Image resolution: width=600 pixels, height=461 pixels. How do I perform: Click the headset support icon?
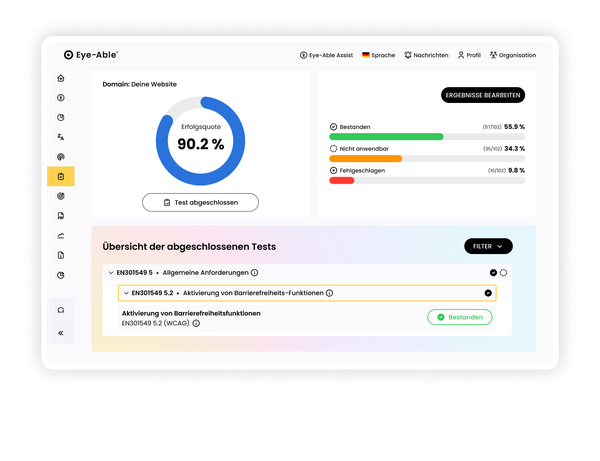[x=61, y=309]
